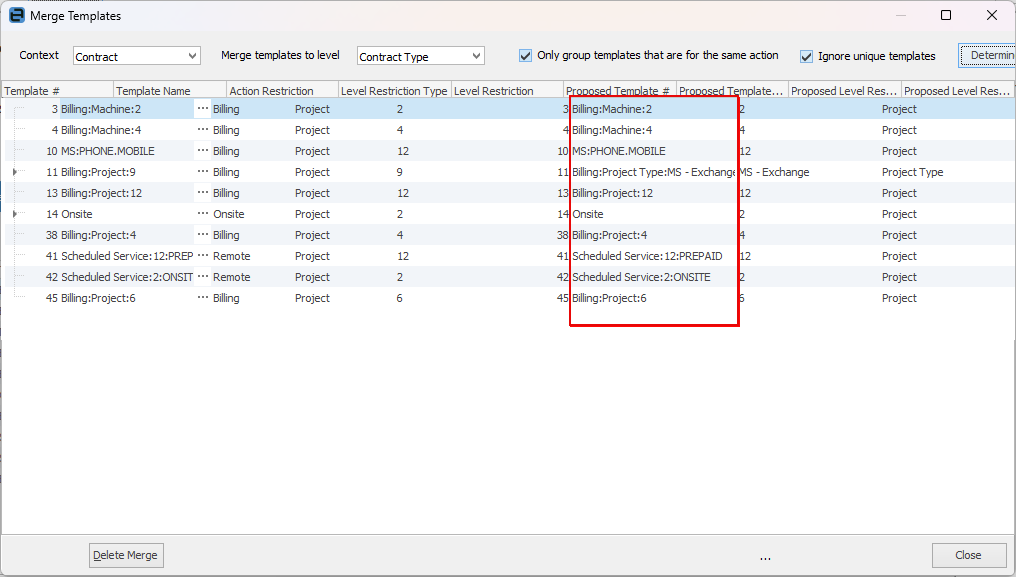
Task: Open ellipsis for MS:PHONE.MOBILE row
Action: [203, 151]
